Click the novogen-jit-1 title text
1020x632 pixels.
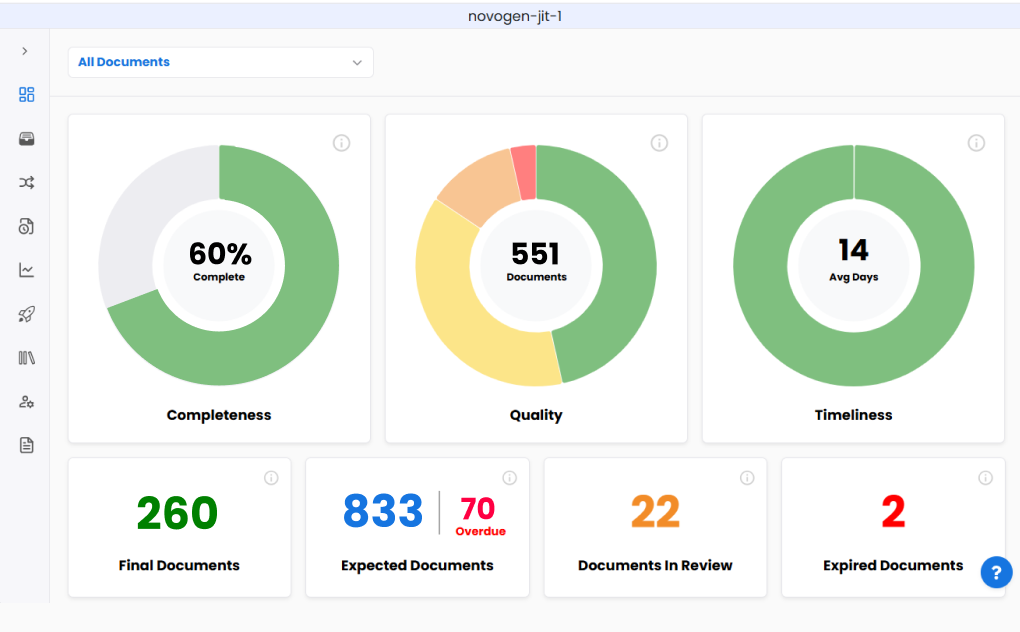[515, 16]
